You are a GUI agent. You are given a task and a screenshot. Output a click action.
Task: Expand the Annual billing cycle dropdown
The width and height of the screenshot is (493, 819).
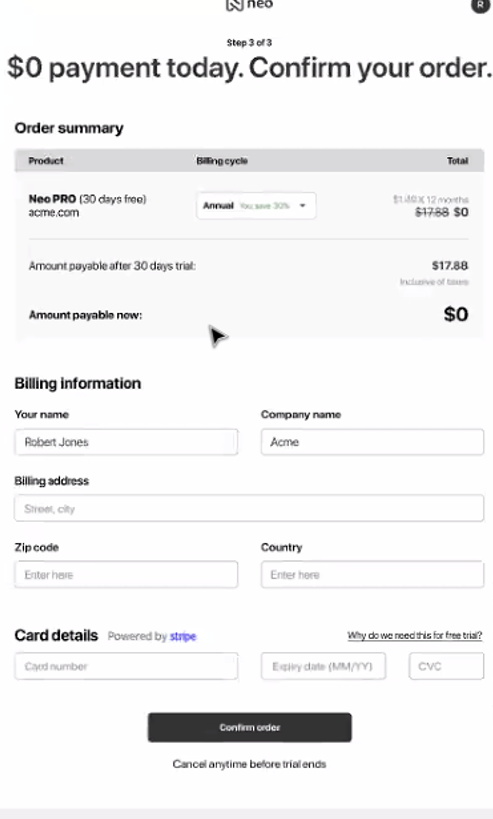tap(256, 206)
